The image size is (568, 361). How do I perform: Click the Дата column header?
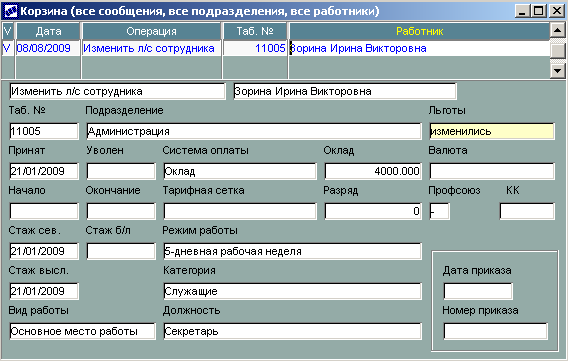[x=48, y=32]
